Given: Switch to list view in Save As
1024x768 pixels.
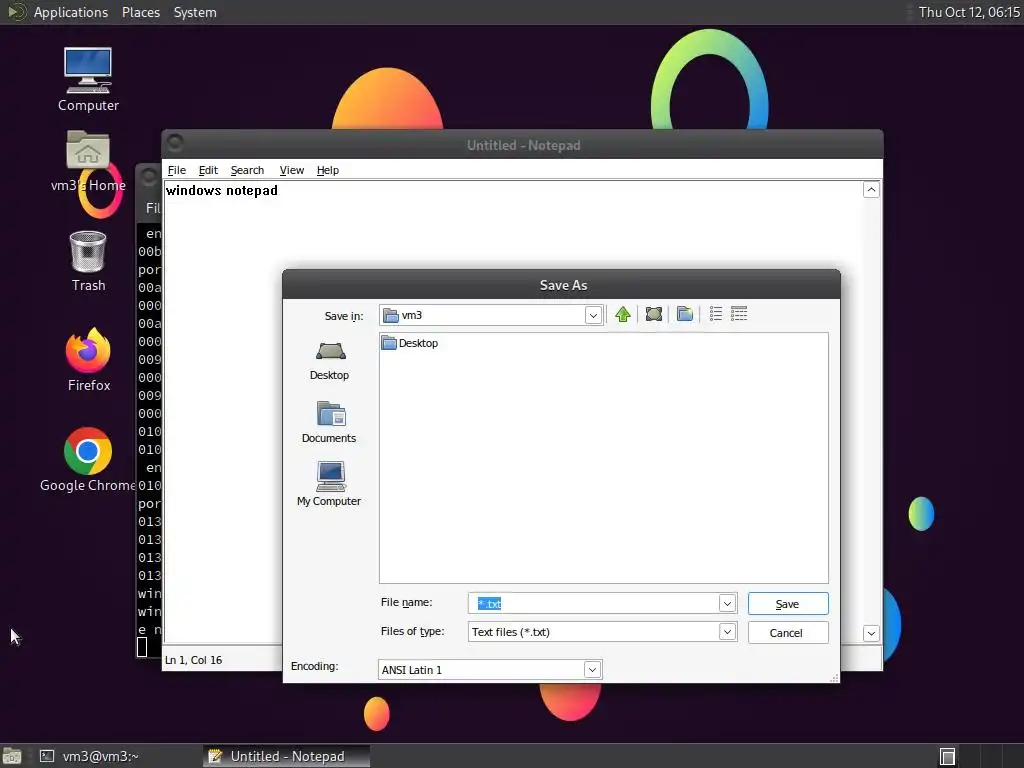Looking at the screenshot, I should tap(716, 314).
